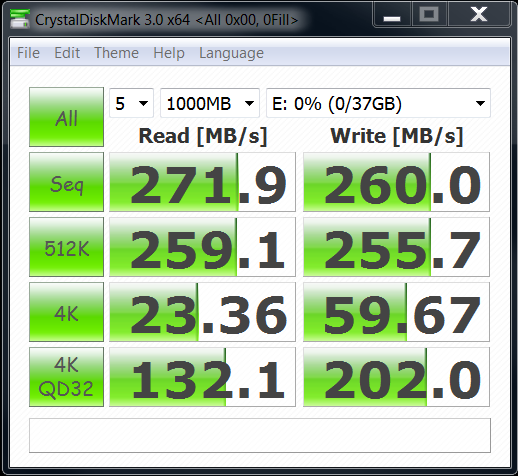Click the Seq write result 260.0
Viewport: 518px width, 476px height.
[x=396, y=182]
